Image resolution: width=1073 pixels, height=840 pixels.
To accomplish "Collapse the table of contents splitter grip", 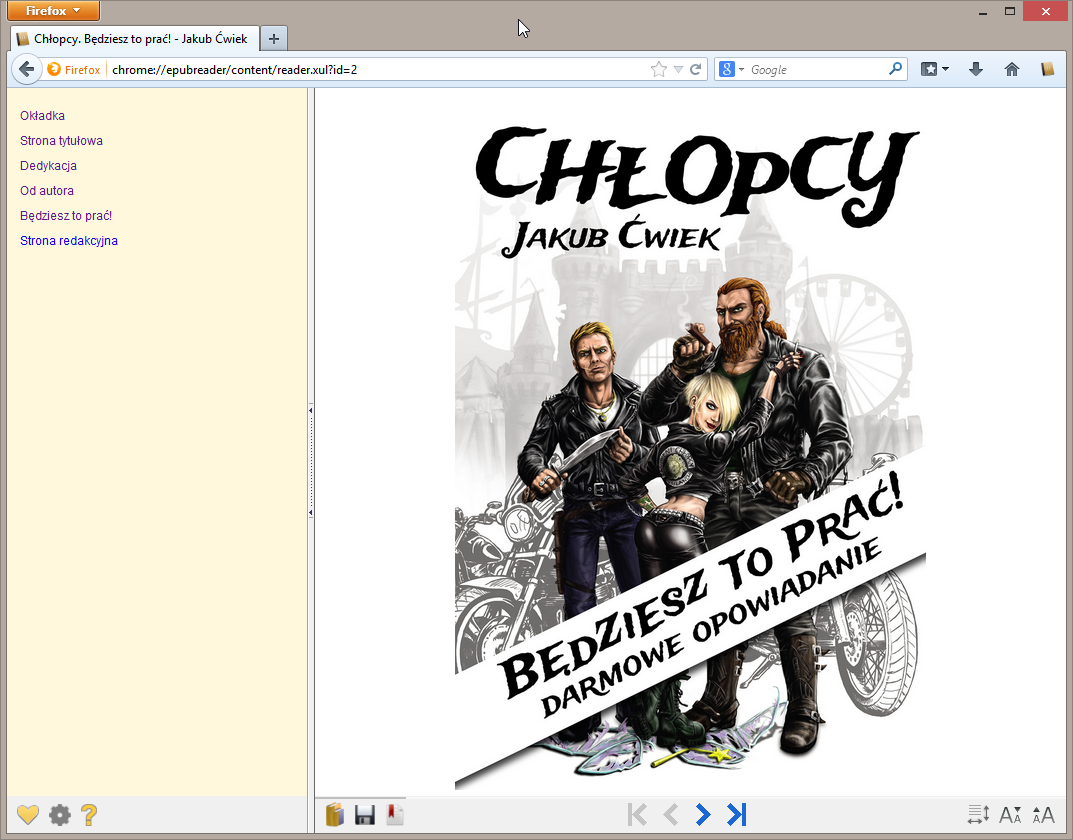I will [x=311, y=461].
